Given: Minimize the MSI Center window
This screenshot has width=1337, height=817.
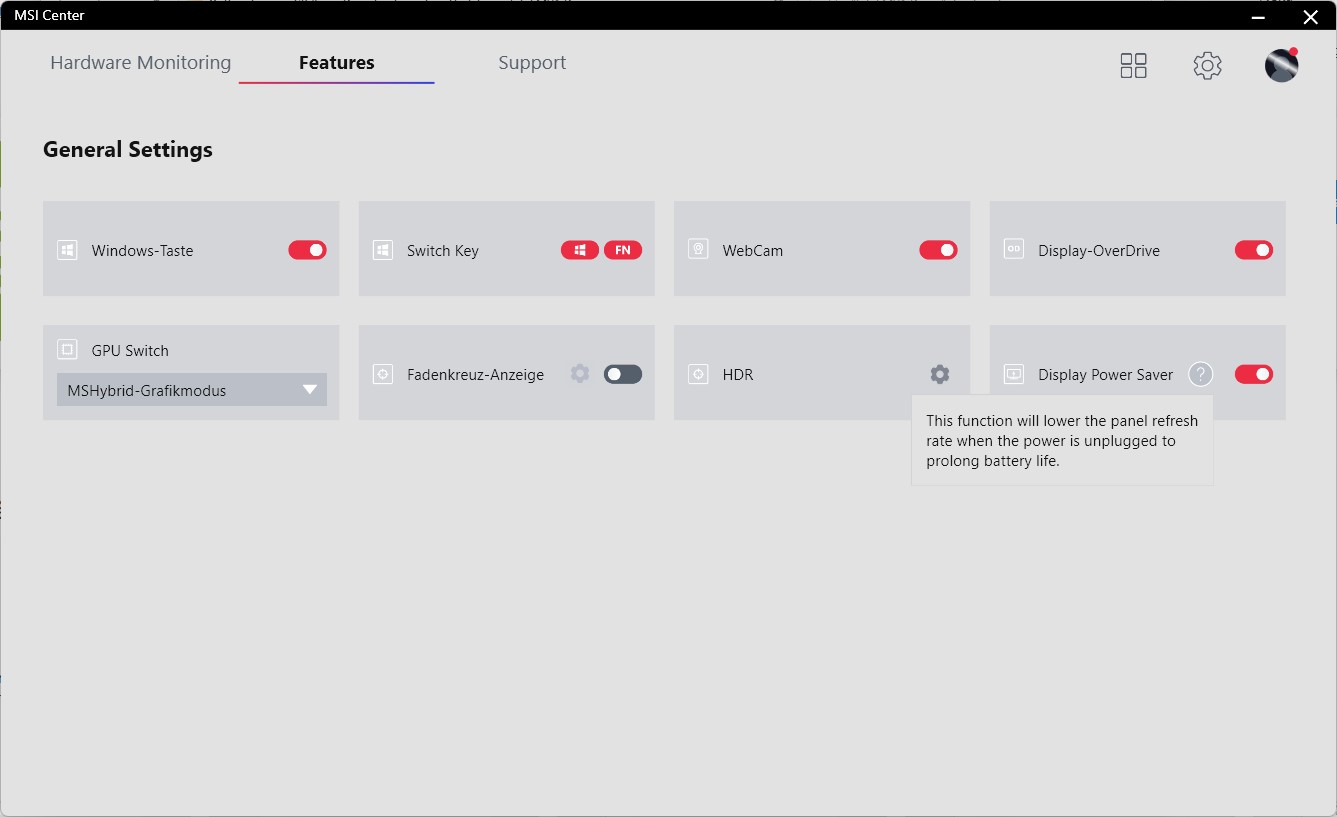Looking at the screenshot, I should pos(1259,16).
